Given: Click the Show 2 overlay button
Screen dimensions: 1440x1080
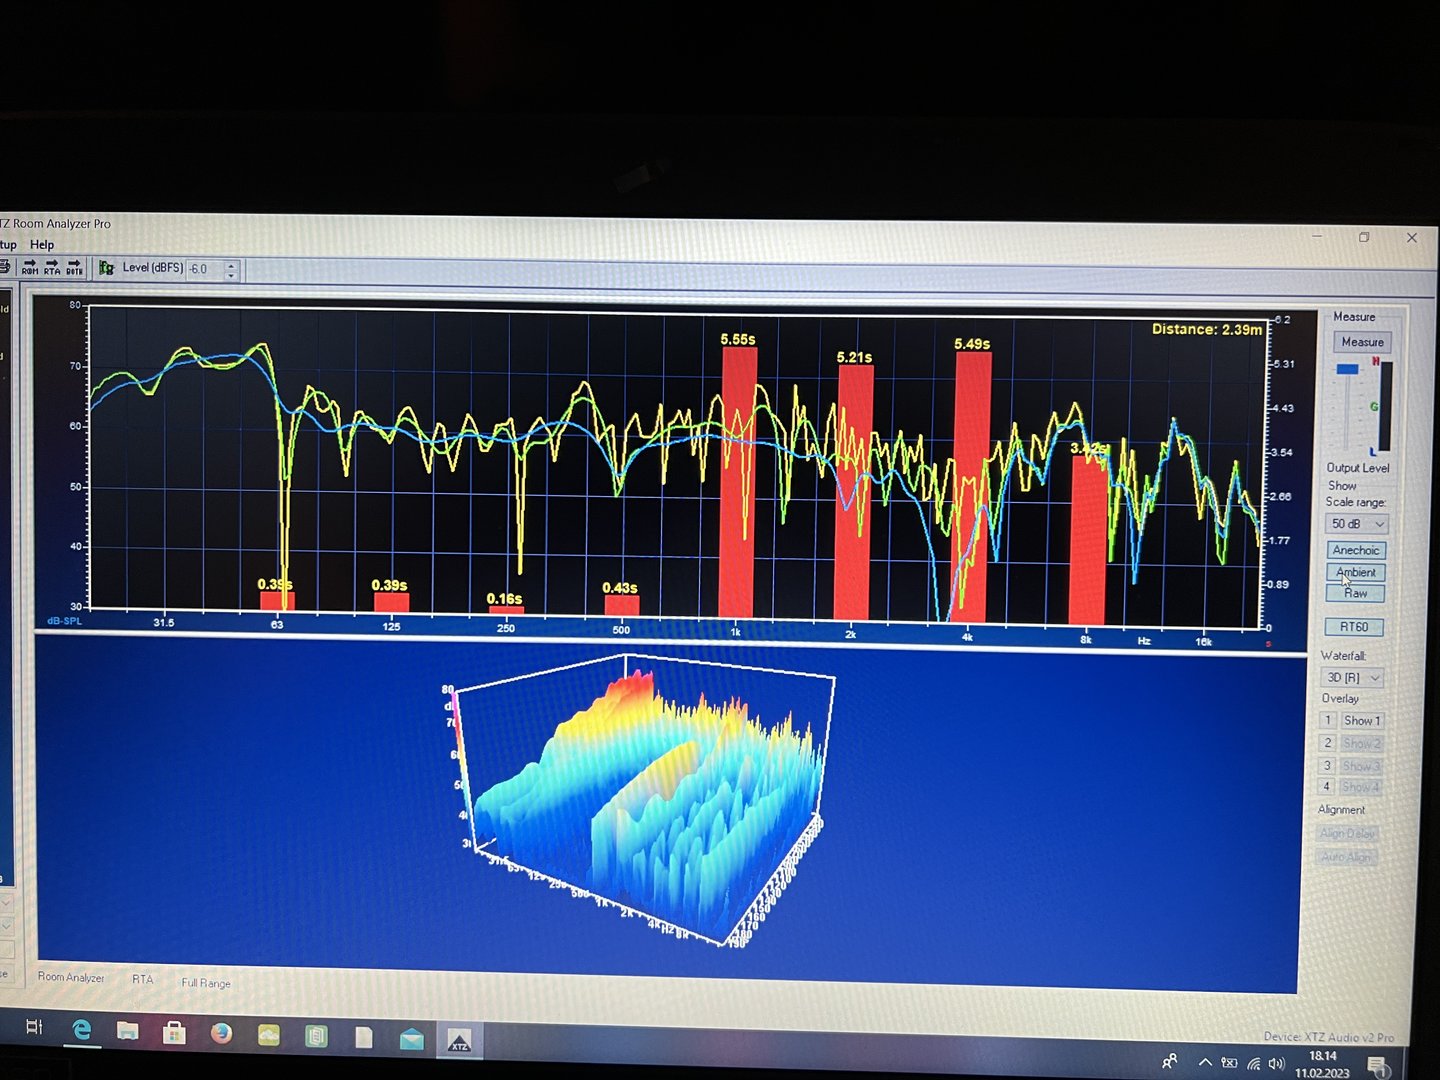Looking at the screenshot, I should coord(1361,743).
